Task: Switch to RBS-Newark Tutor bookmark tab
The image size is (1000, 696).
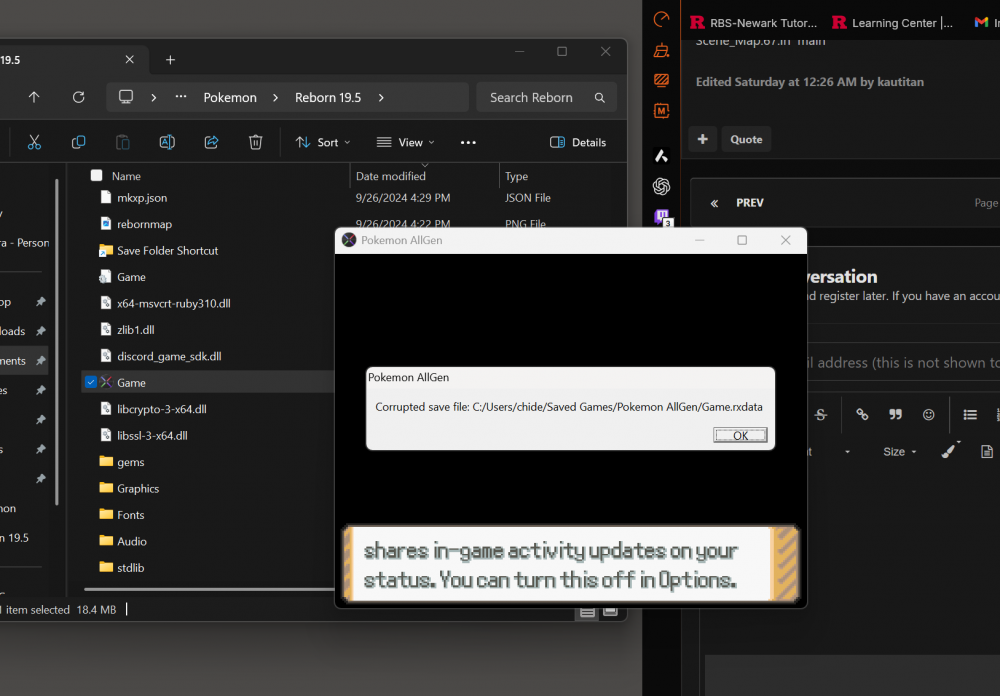Action: (x=753, y=22)
